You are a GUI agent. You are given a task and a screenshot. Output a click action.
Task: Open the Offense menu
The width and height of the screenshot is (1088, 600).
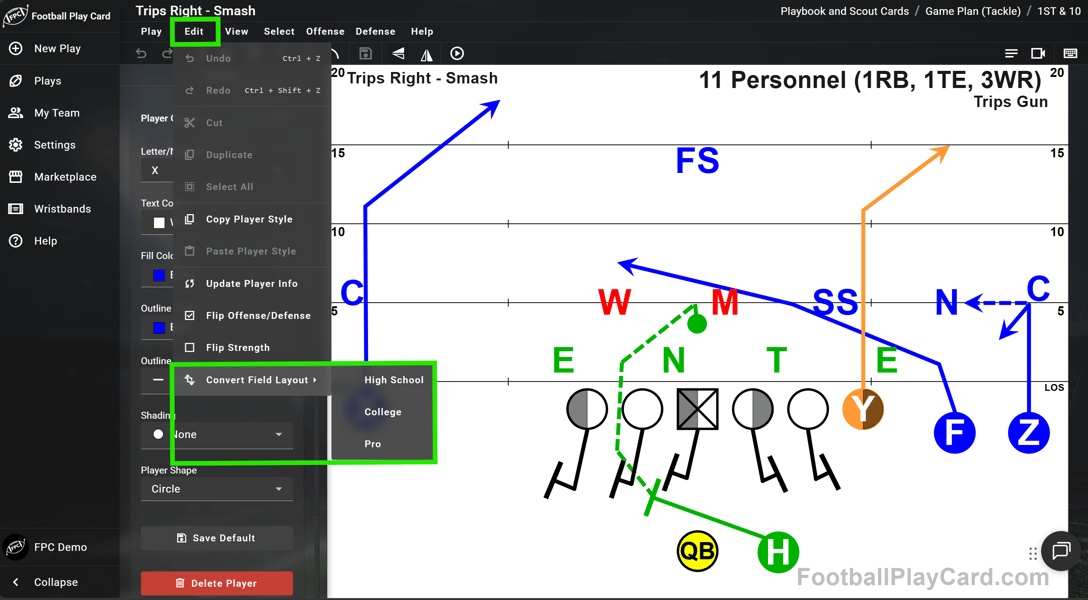coord(325,31)
